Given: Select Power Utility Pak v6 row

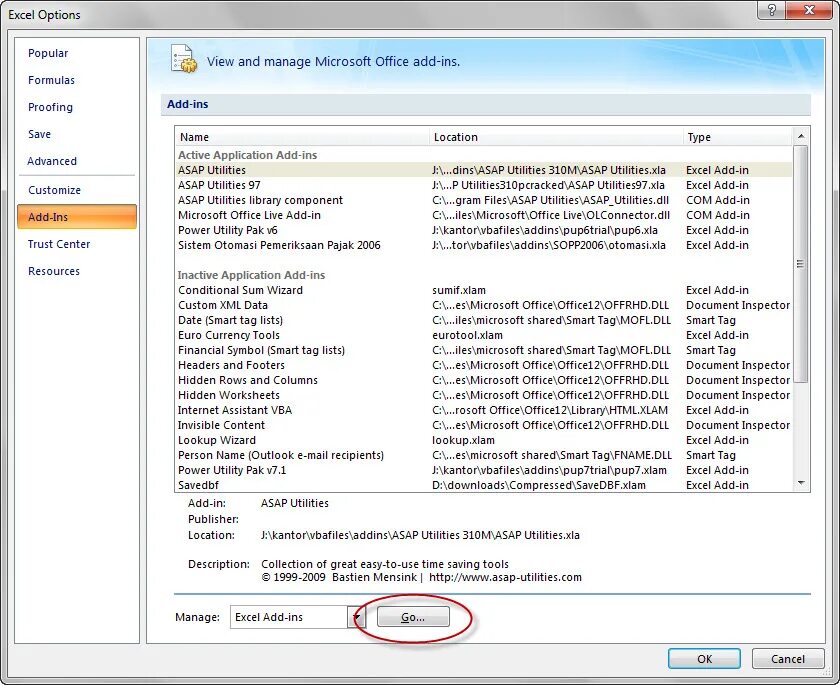Looking at the screenshot, I should (x=484, y=230).
